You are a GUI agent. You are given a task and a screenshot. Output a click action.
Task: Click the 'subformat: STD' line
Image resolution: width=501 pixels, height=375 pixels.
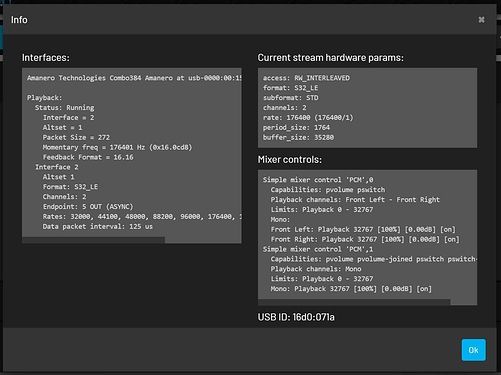coord(291,98)
